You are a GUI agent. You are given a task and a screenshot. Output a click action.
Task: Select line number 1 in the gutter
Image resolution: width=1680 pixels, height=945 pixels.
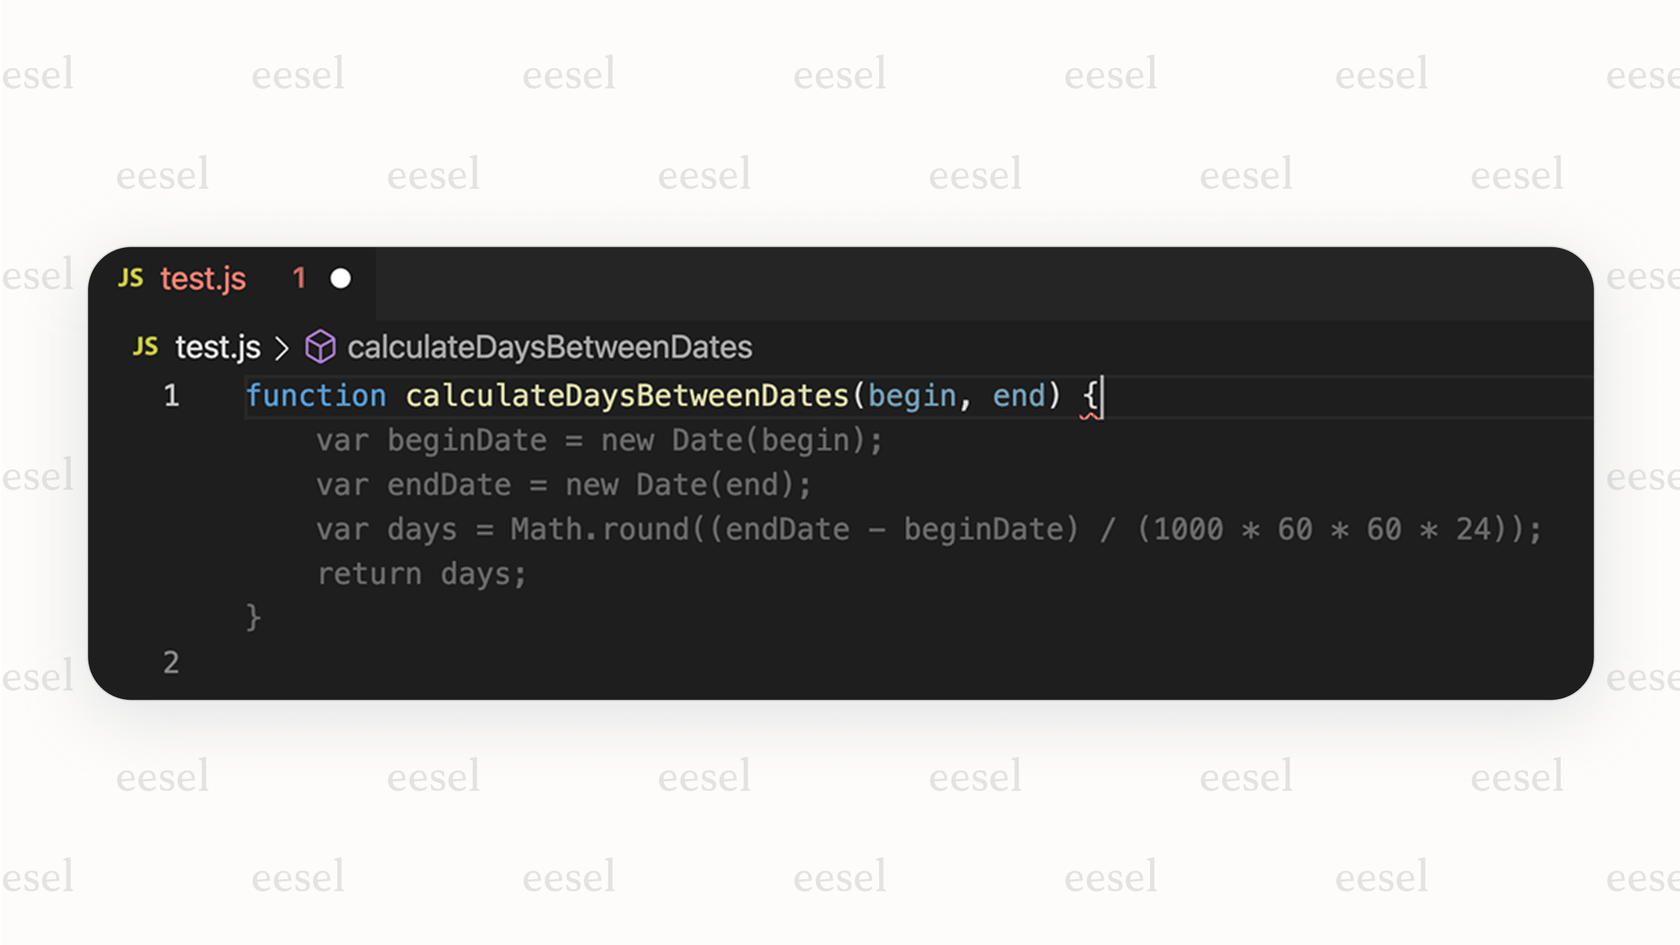(x=171, y=395)
